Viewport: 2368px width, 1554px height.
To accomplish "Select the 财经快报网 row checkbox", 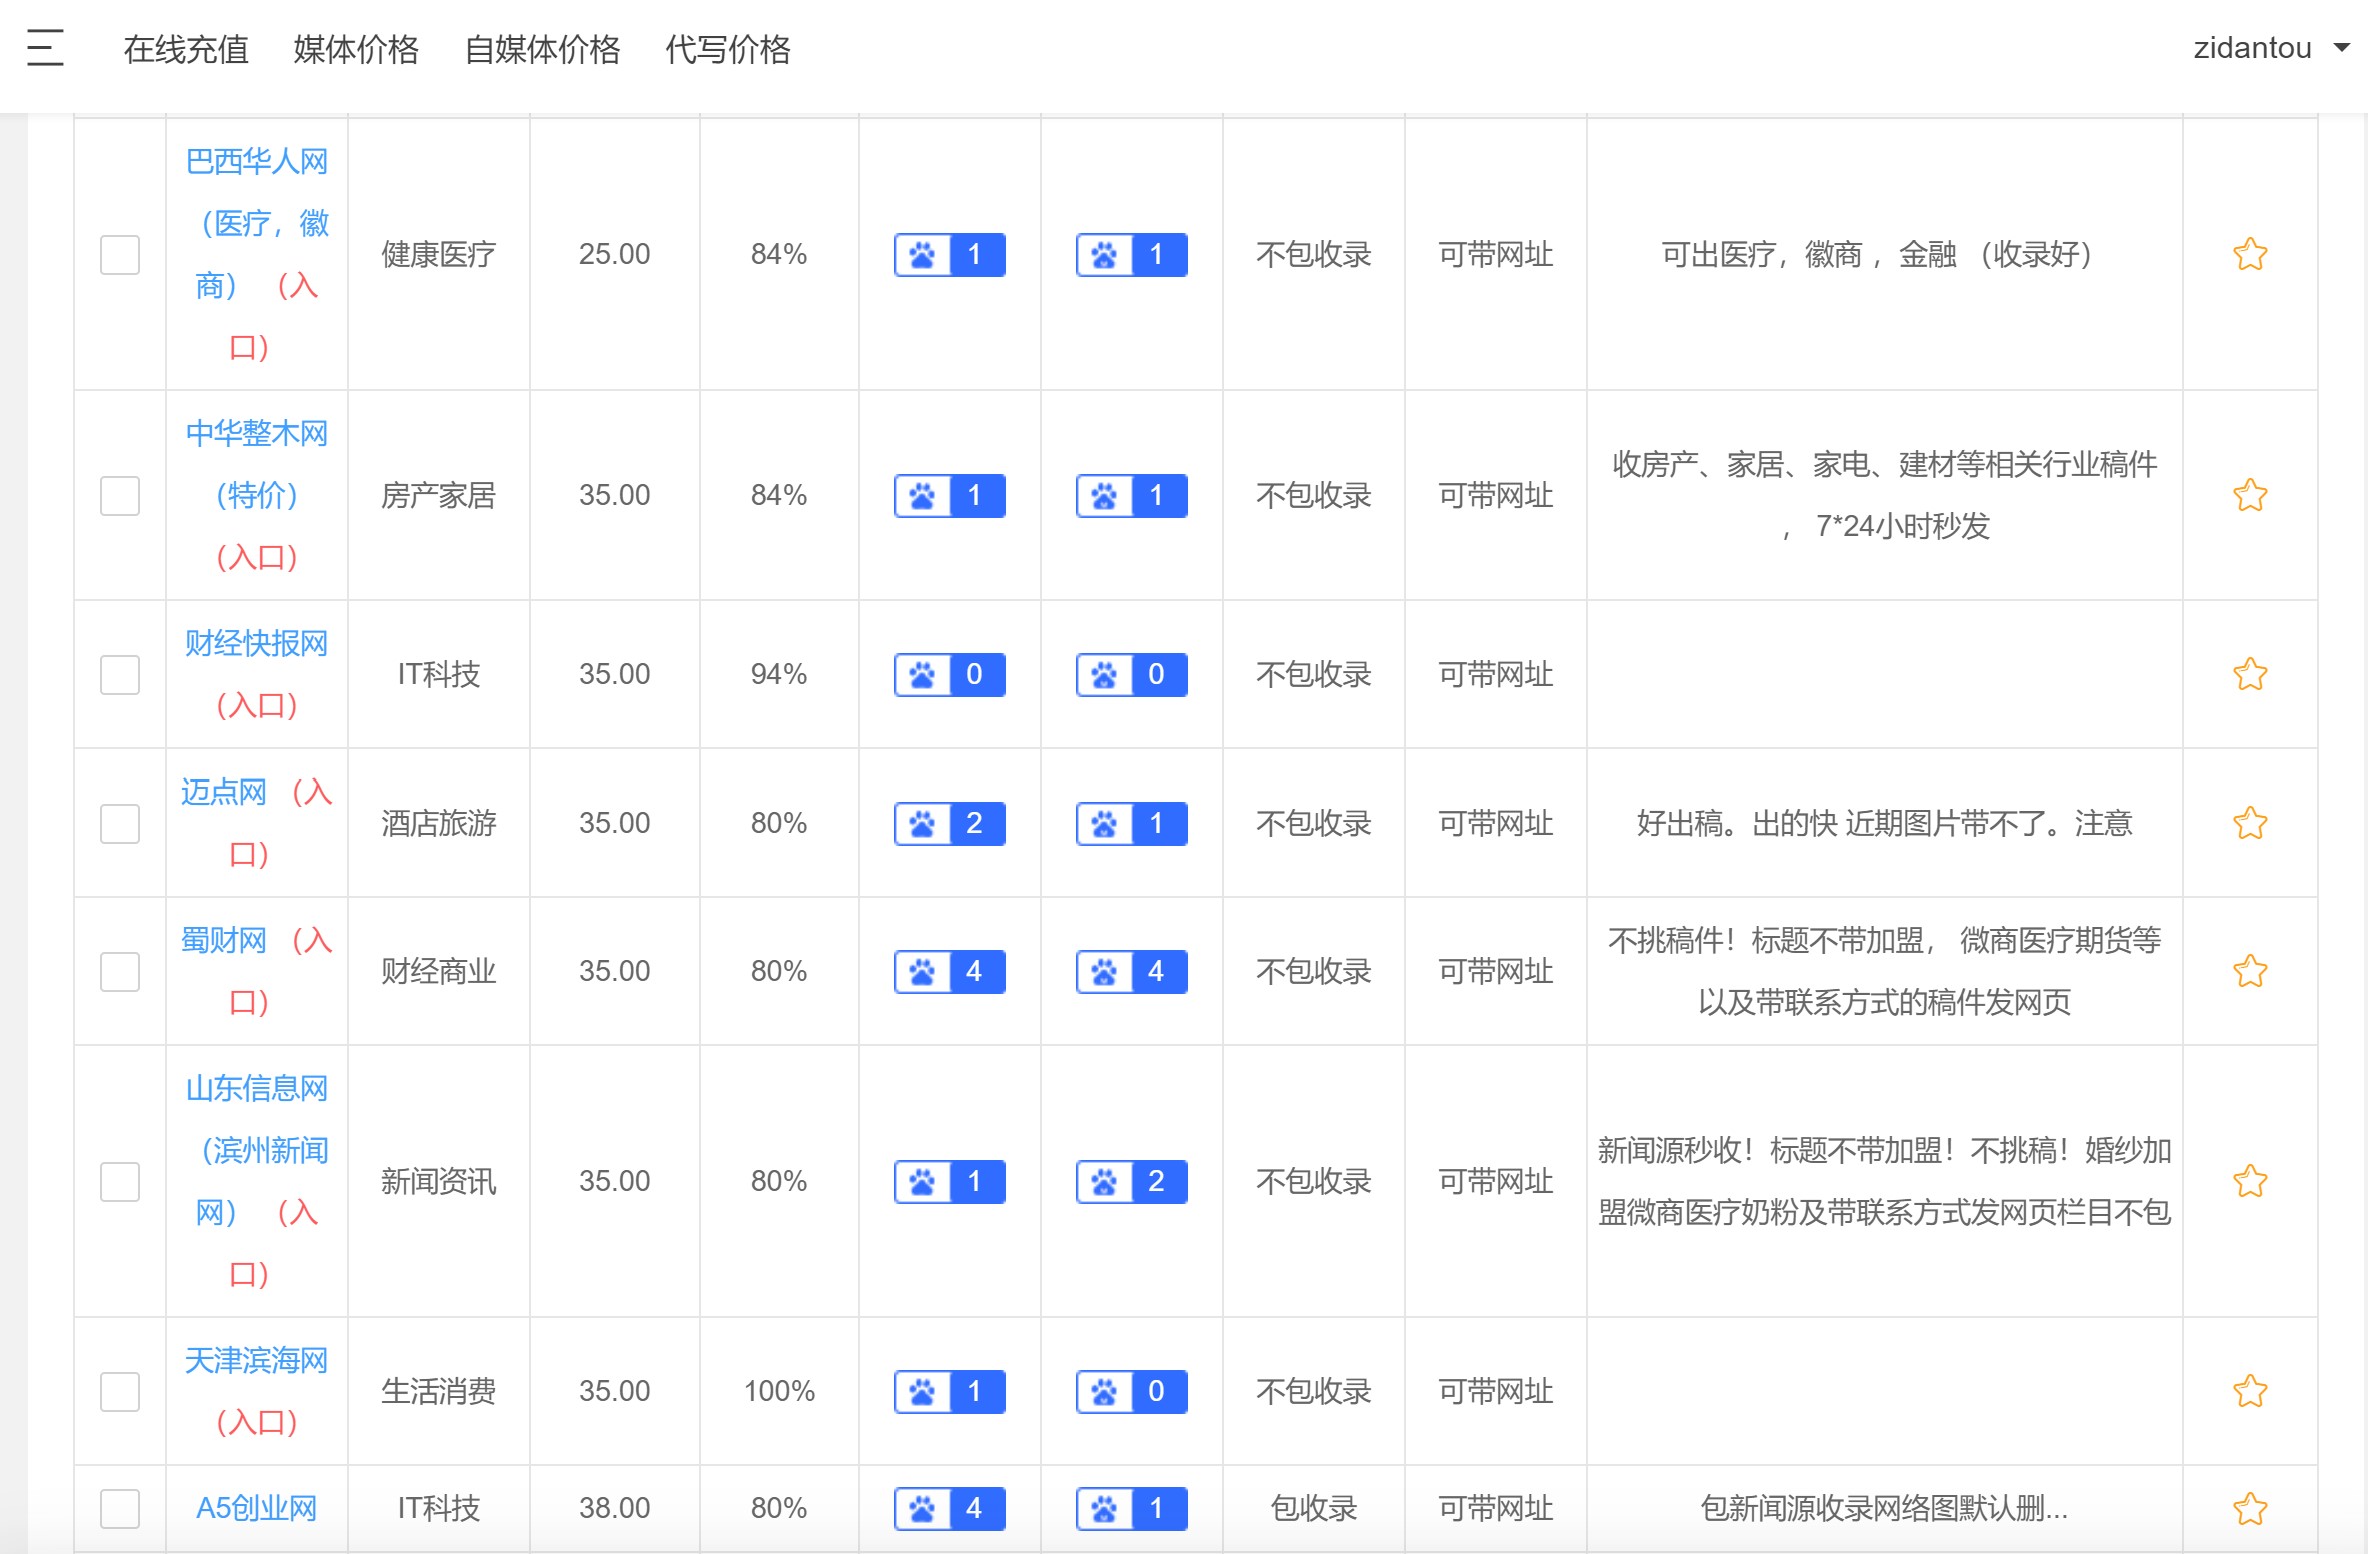I will tap(120, 674).
